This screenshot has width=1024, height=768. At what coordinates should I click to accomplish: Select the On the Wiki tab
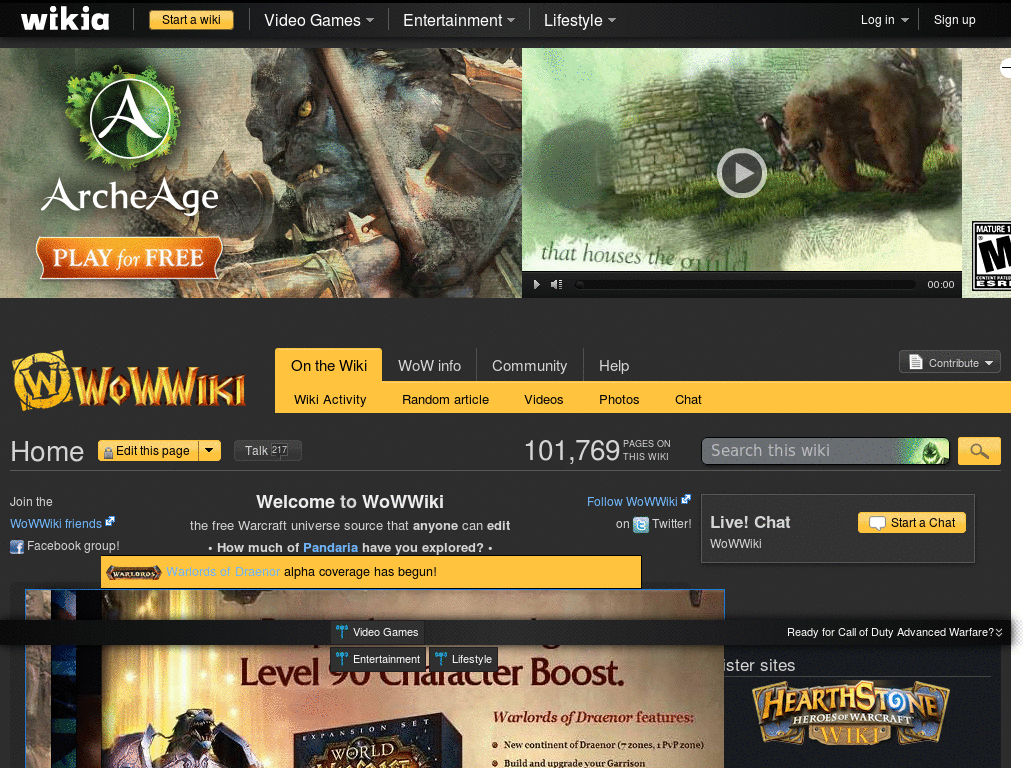coord(328,365)
